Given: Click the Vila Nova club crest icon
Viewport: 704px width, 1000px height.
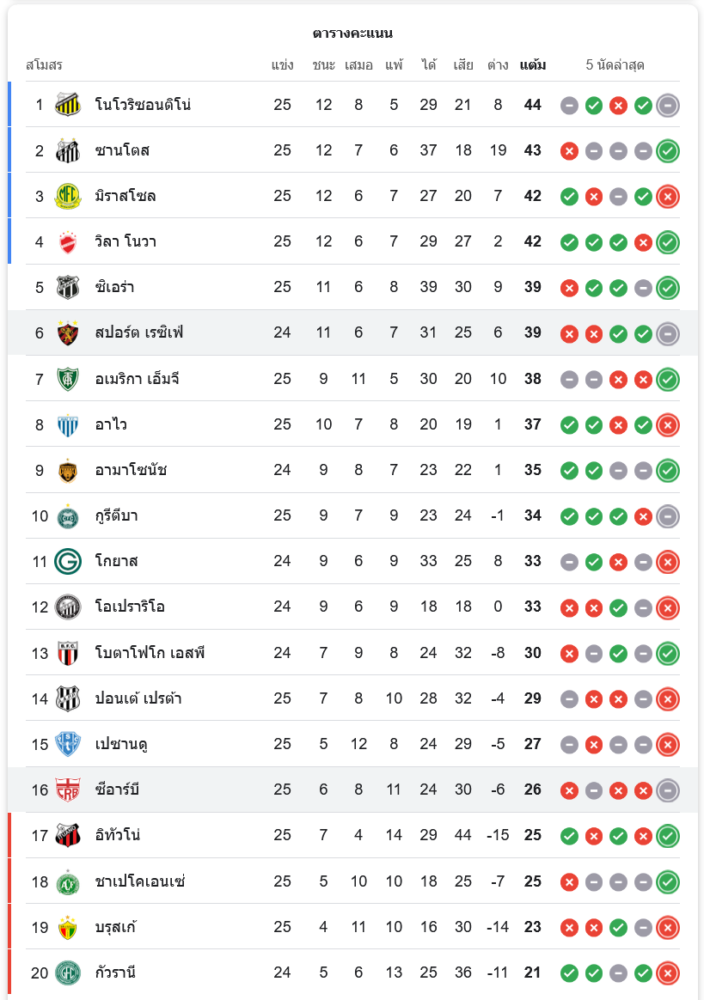Looking at the screenshot, I should click(x=68, y=242).
